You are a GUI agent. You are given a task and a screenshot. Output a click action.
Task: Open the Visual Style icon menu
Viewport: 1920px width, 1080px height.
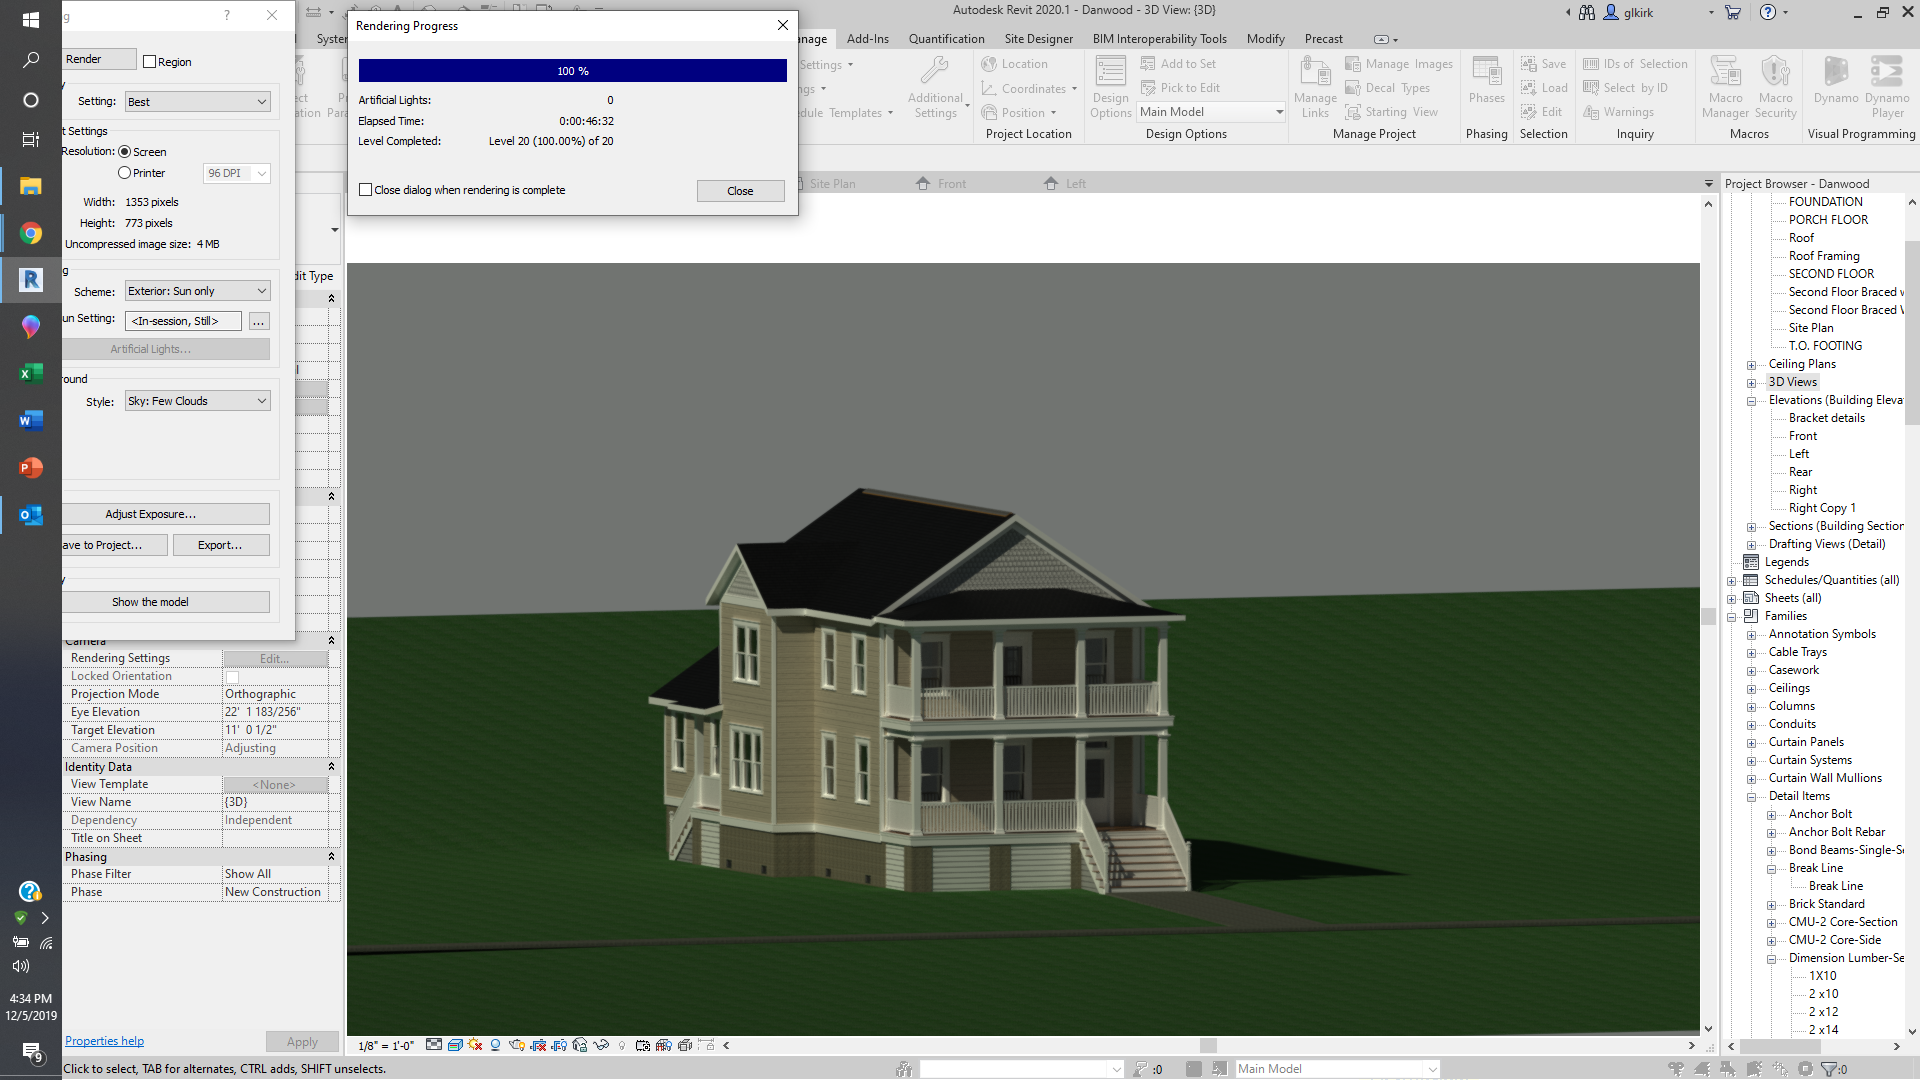pos(455,1045)
